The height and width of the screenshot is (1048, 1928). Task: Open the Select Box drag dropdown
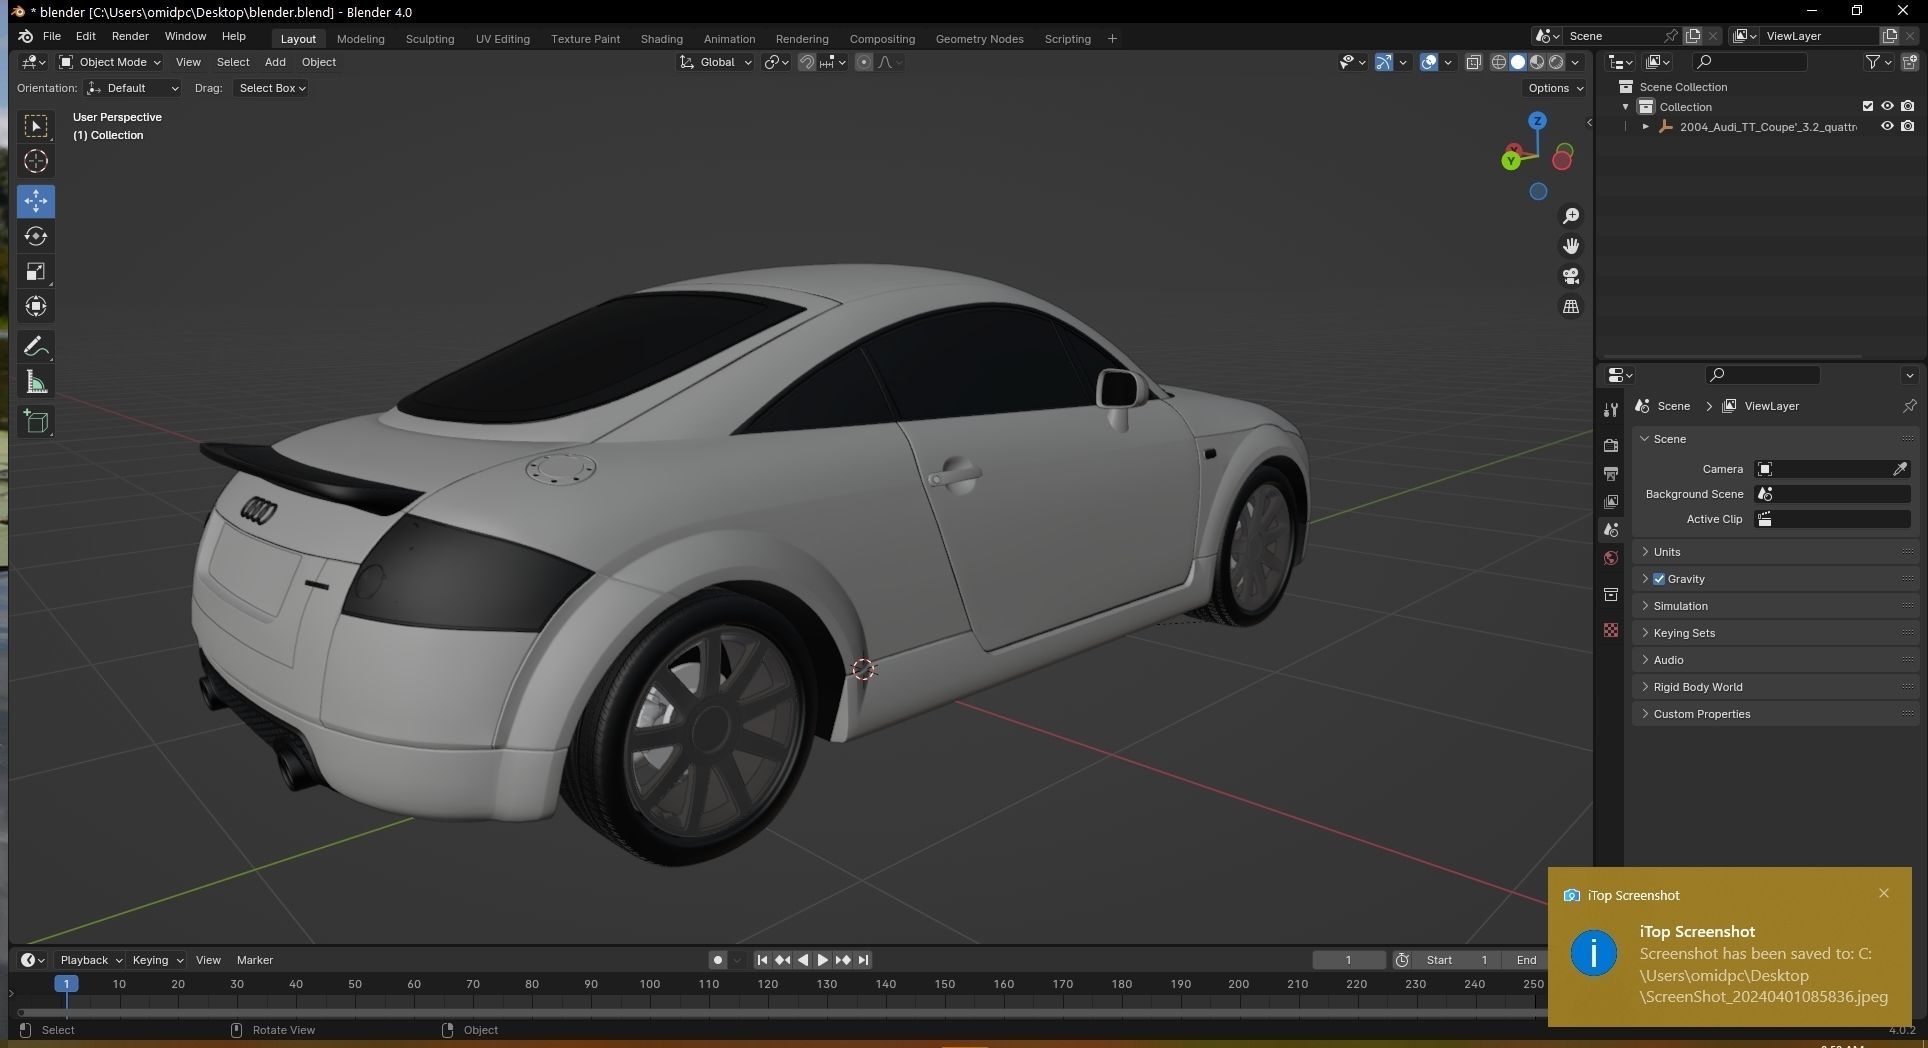[x=270, y=88]
